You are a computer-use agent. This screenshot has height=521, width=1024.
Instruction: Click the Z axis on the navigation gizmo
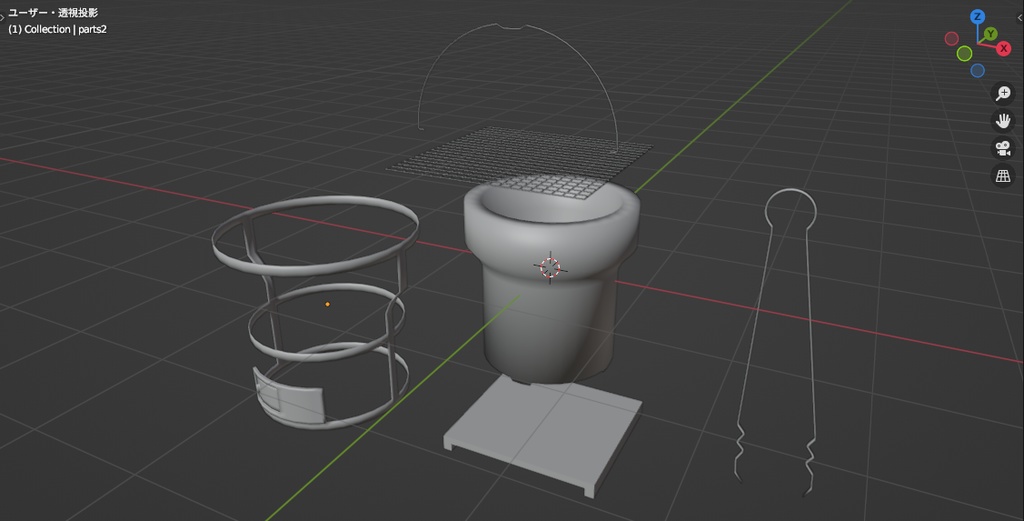point(977,17)
